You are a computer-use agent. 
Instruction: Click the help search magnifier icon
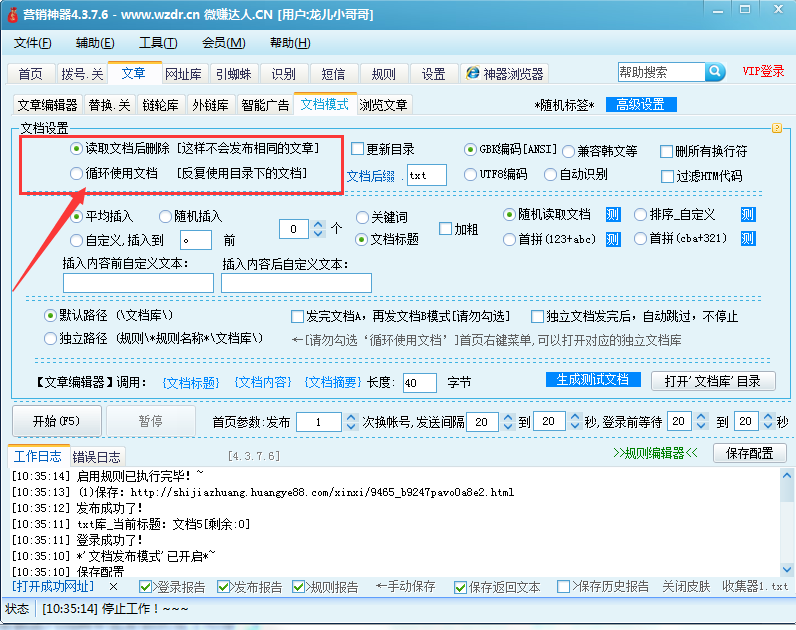(x=715, y=72)
